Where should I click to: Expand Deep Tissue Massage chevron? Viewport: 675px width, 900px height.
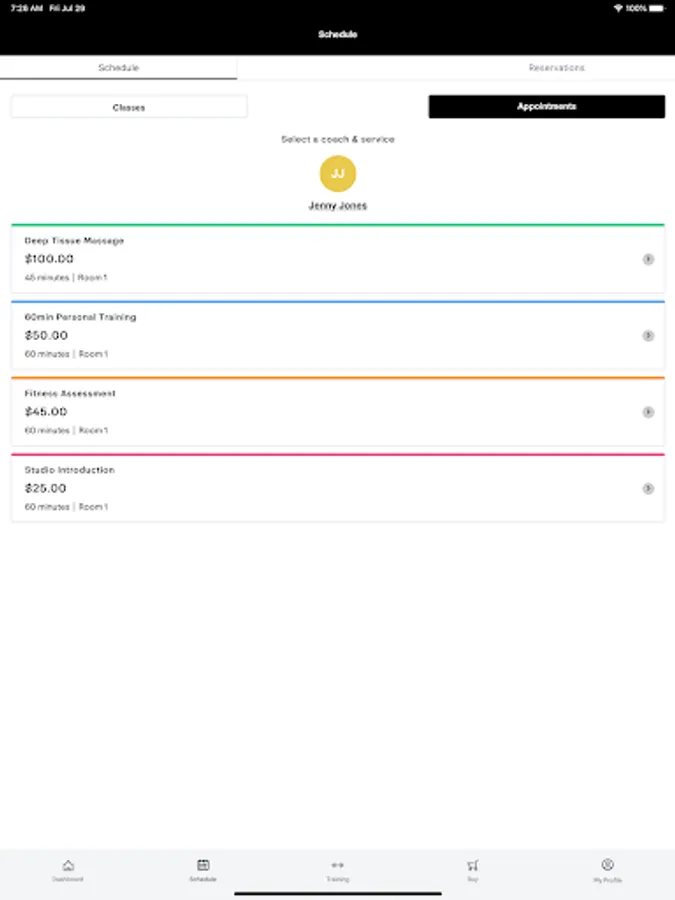click(648, 259)
